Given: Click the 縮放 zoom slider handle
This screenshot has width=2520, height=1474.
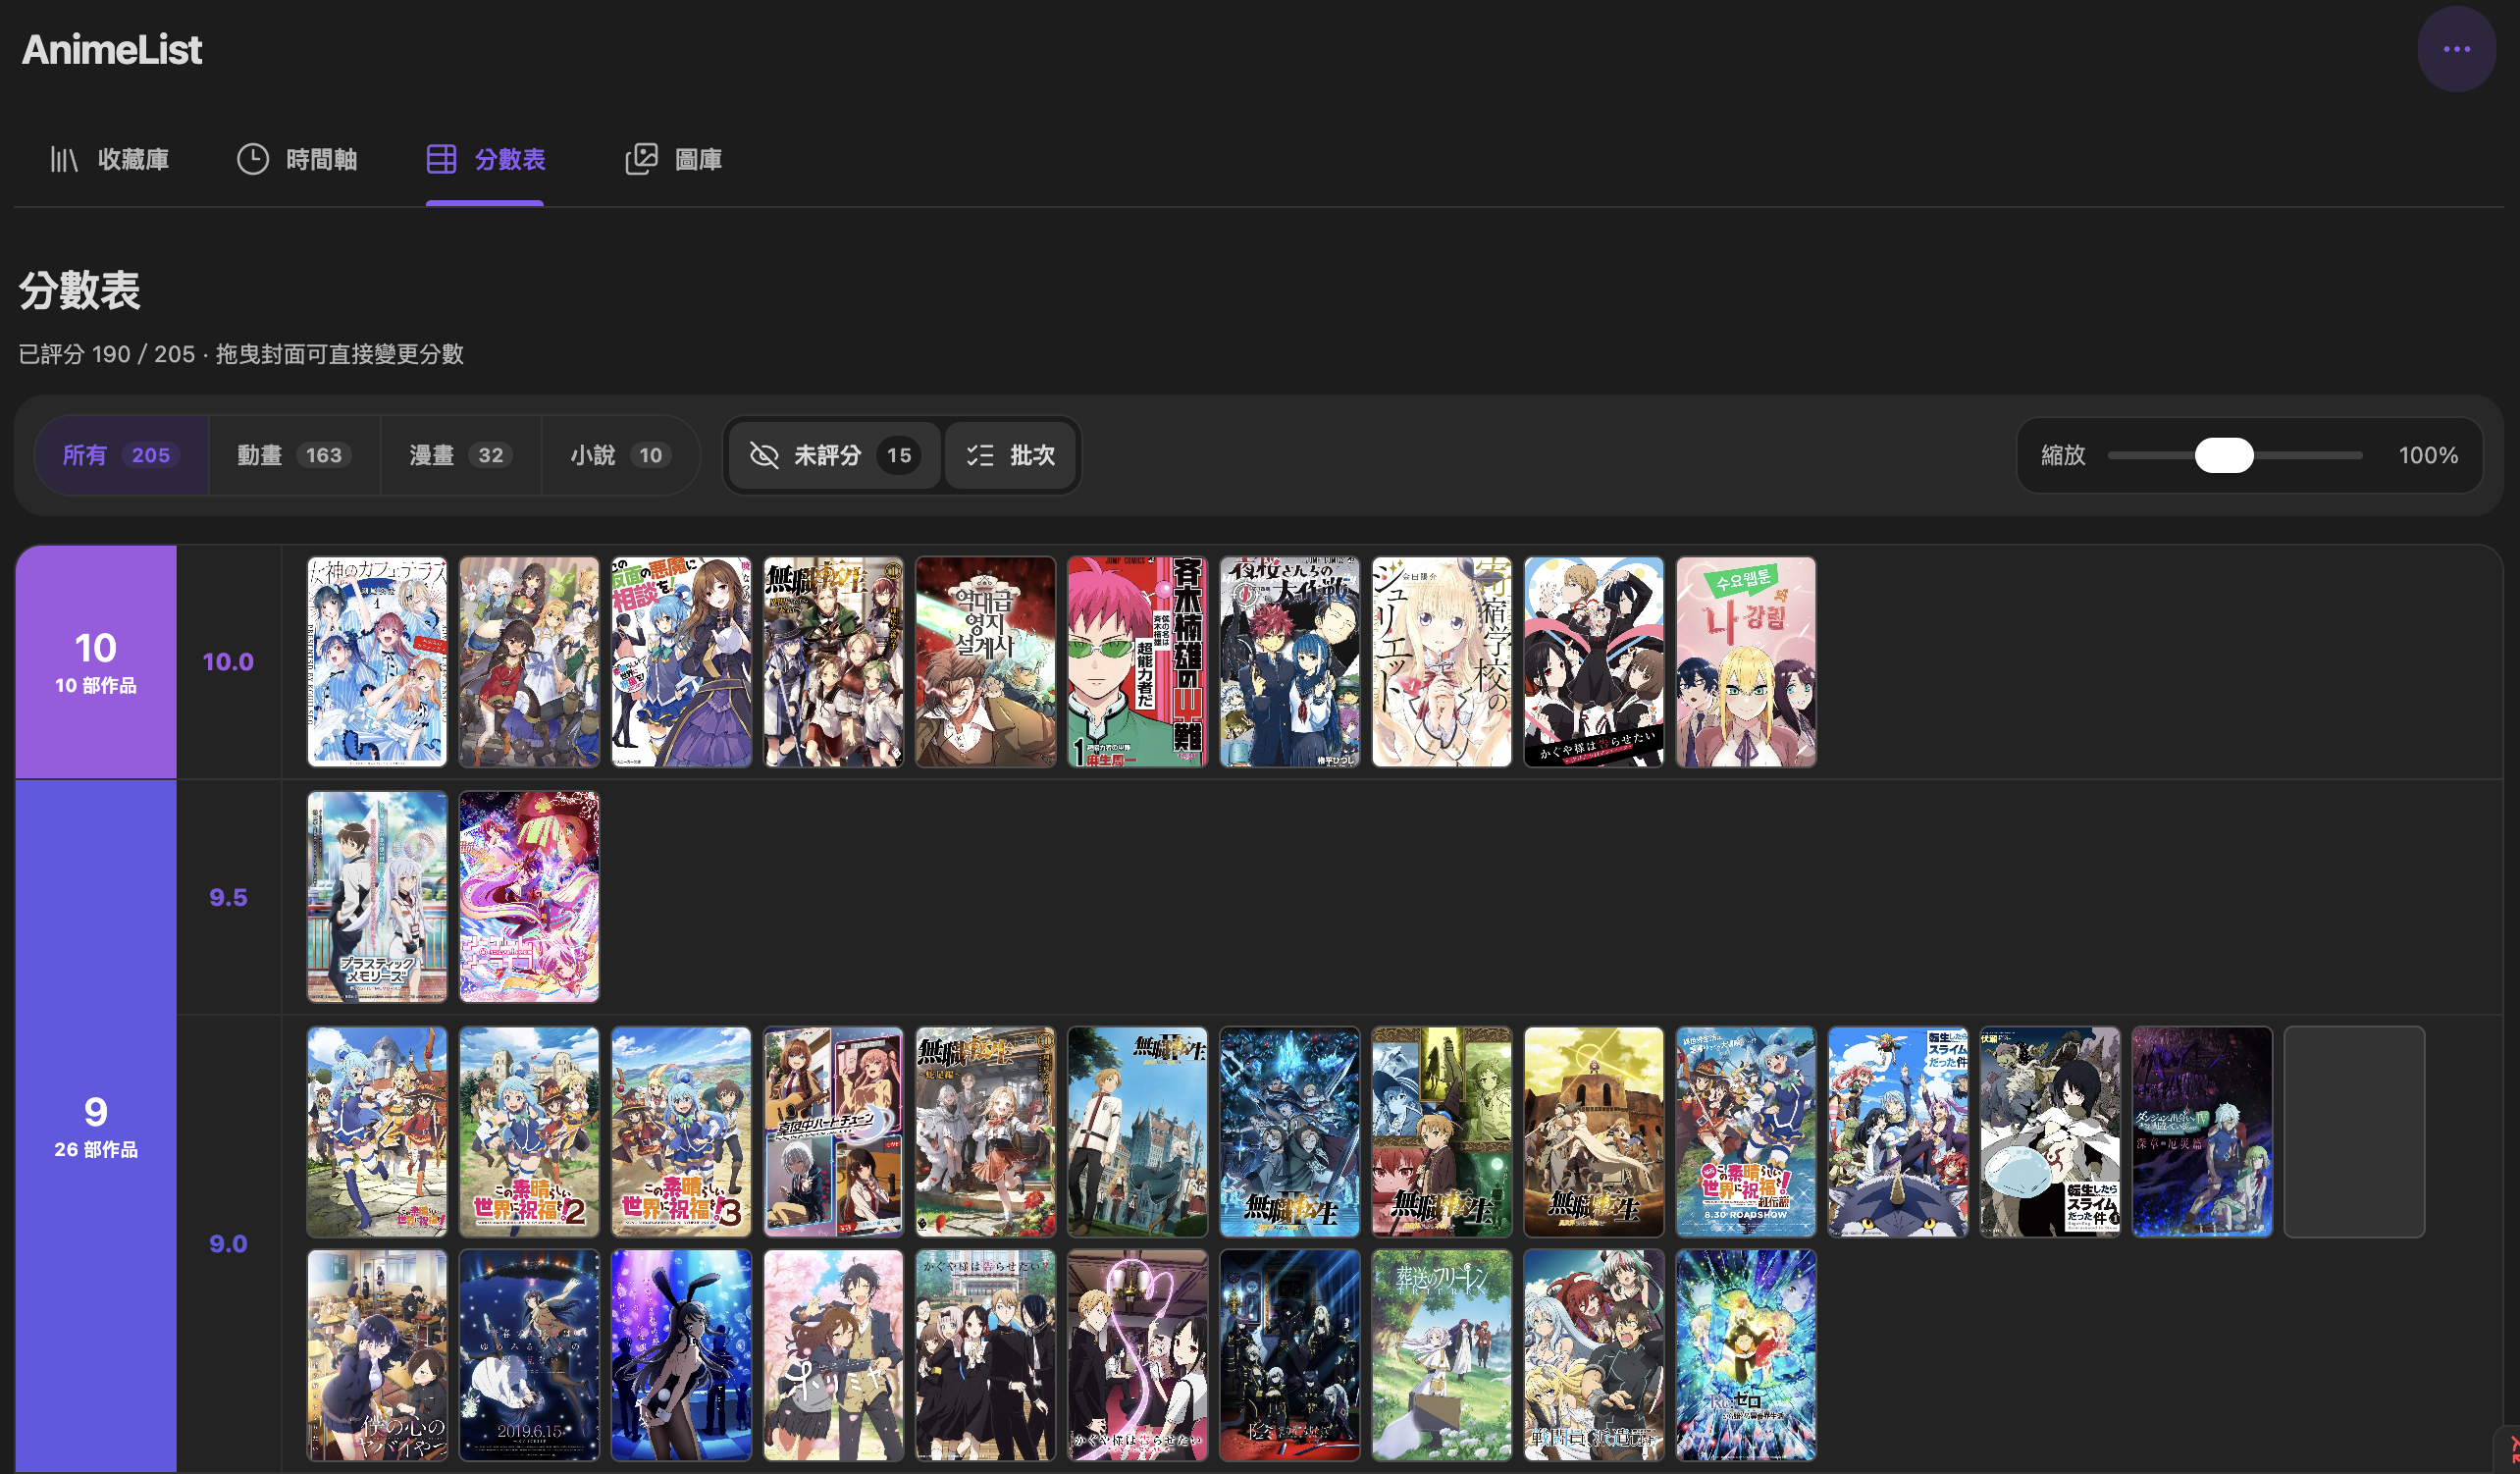Looking at the screenshot, I should point(2224,456).
